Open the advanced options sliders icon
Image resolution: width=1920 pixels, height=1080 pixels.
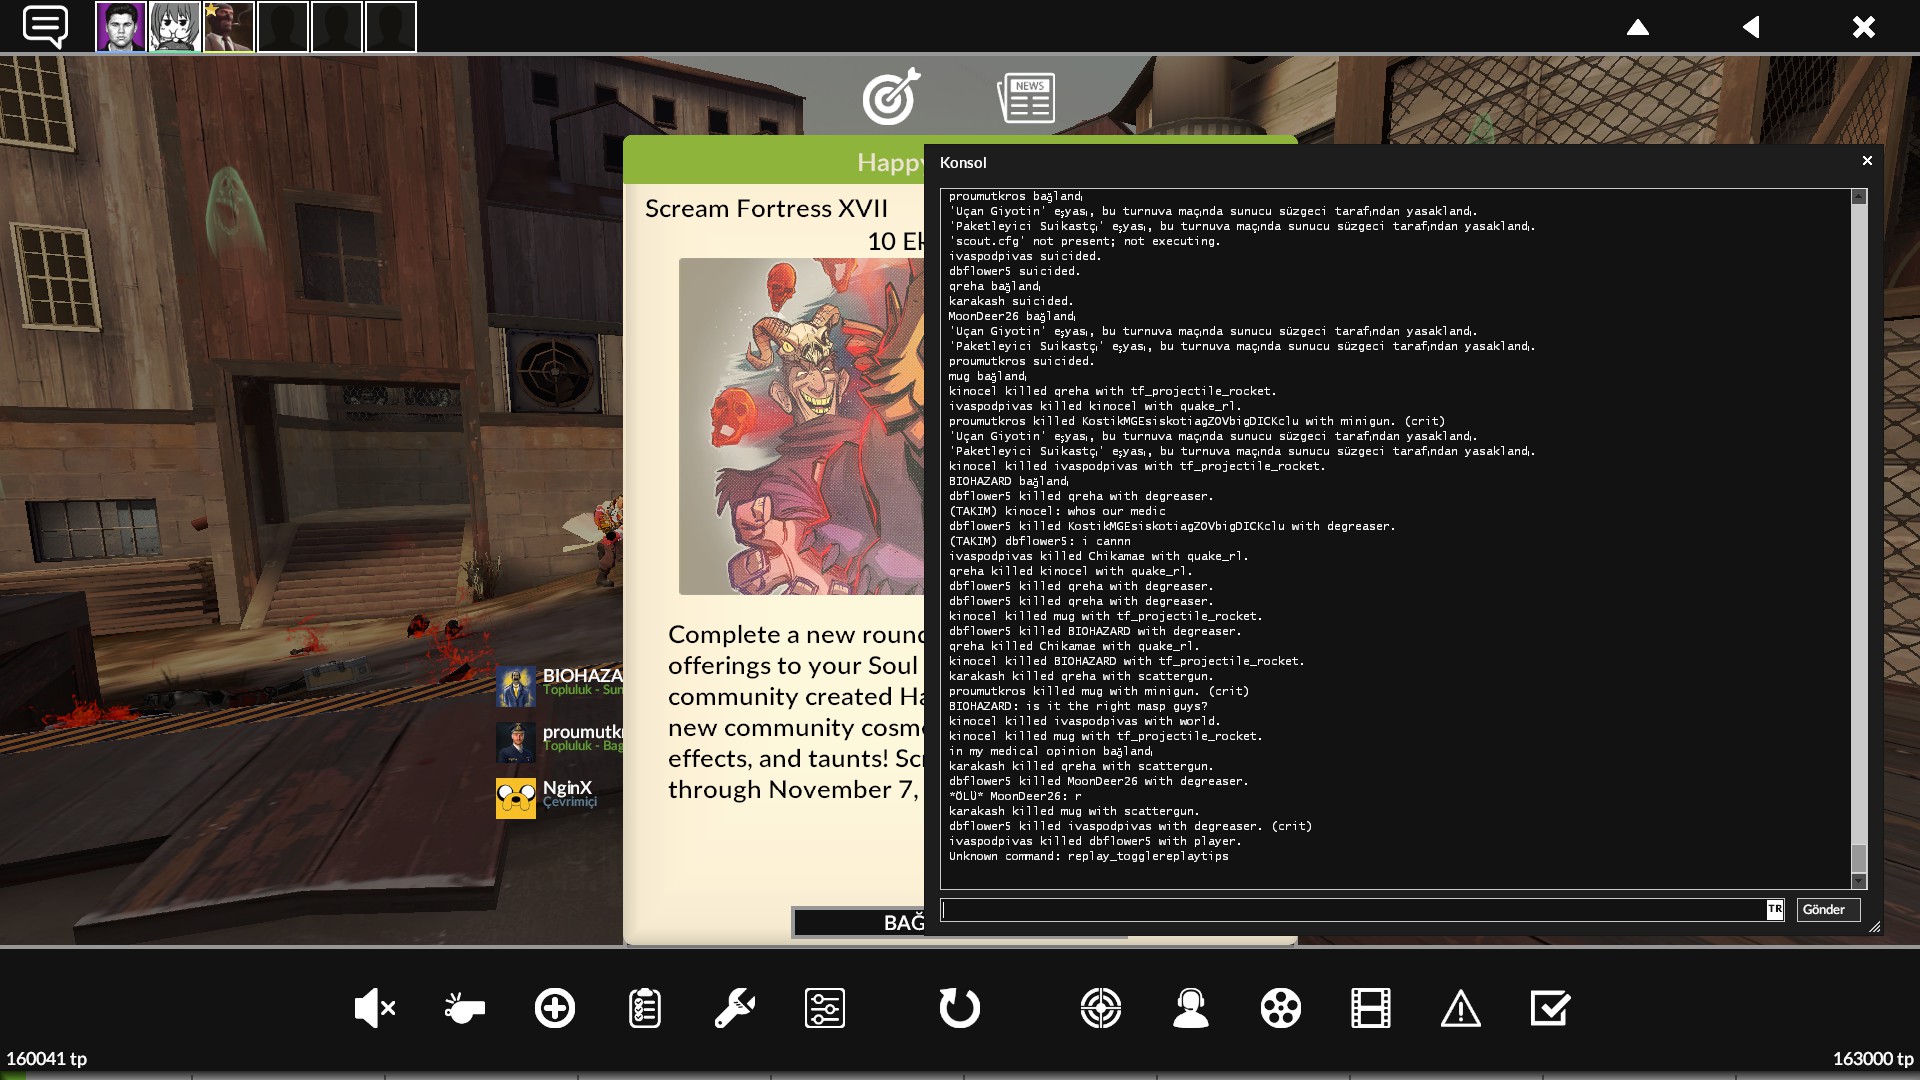[824, 1008]
